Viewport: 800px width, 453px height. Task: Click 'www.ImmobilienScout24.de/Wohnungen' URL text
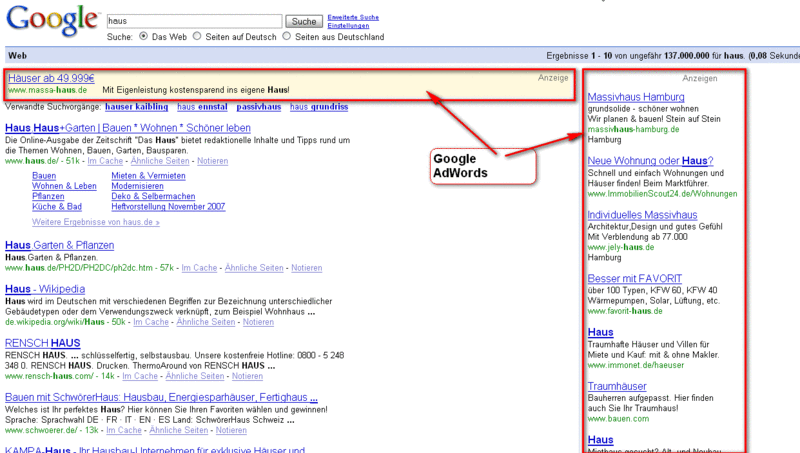click(x=662, y=194)
